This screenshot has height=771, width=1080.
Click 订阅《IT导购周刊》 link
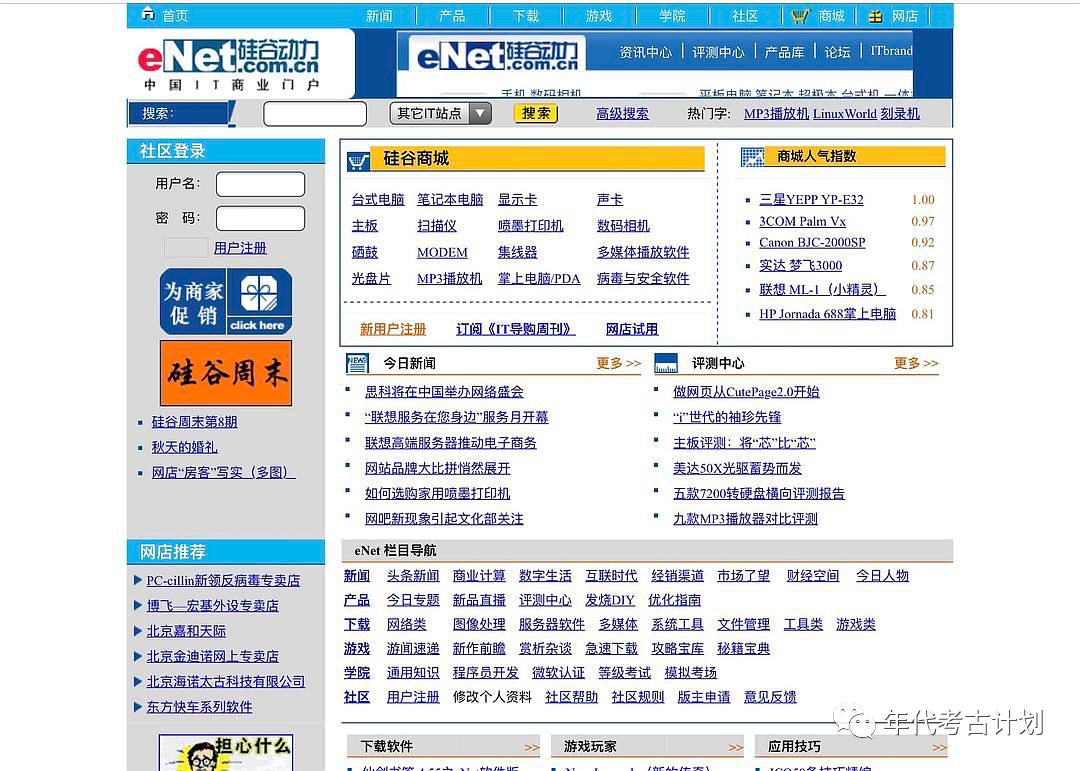pyautogui.click(x=515, y=329)
